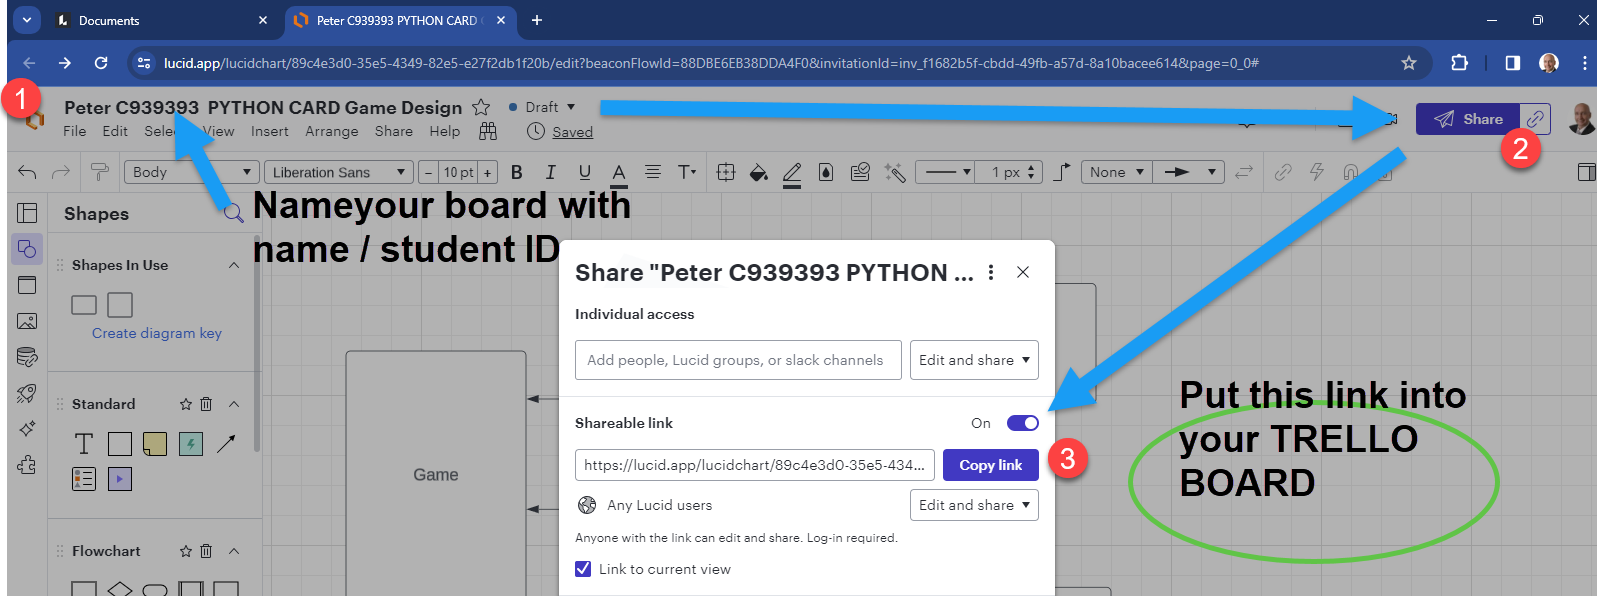Uncheck Link to current view
This screenshot has width=1597, height=596.
point(583,569)
